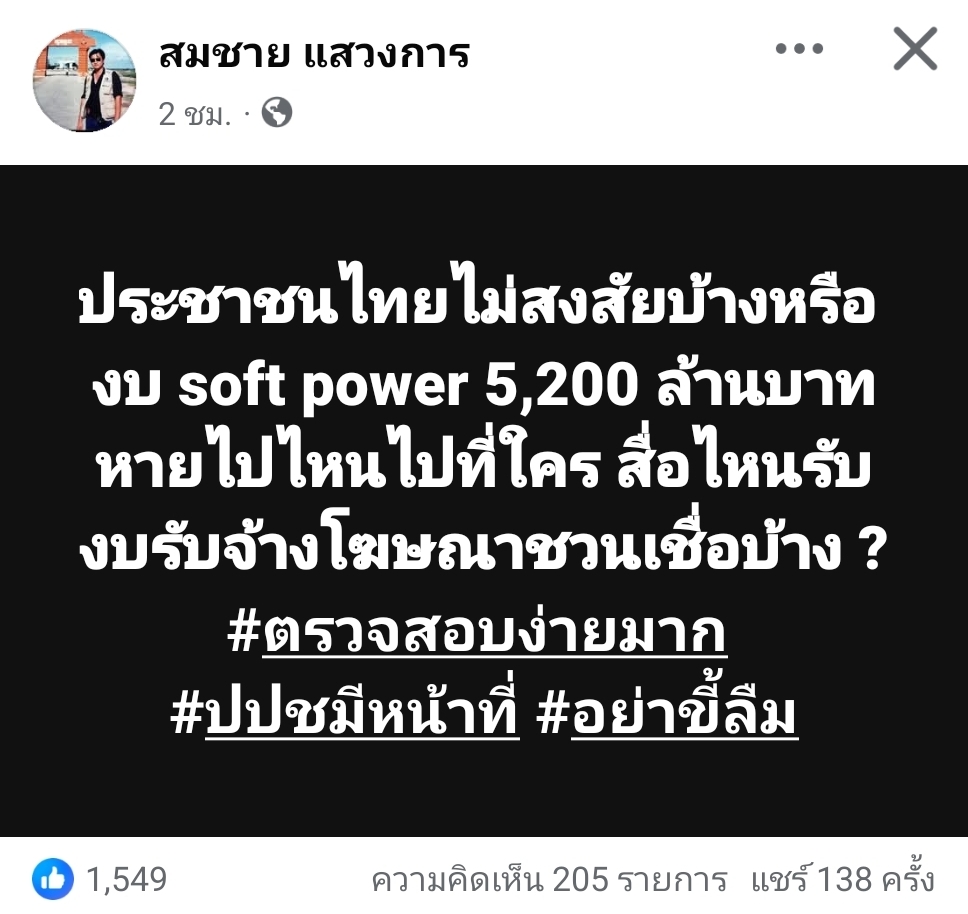The height and width of the screenshot is (914, 968).
Task: Open the author name สมชาย แสวงการ
Action: pos(314,54)
